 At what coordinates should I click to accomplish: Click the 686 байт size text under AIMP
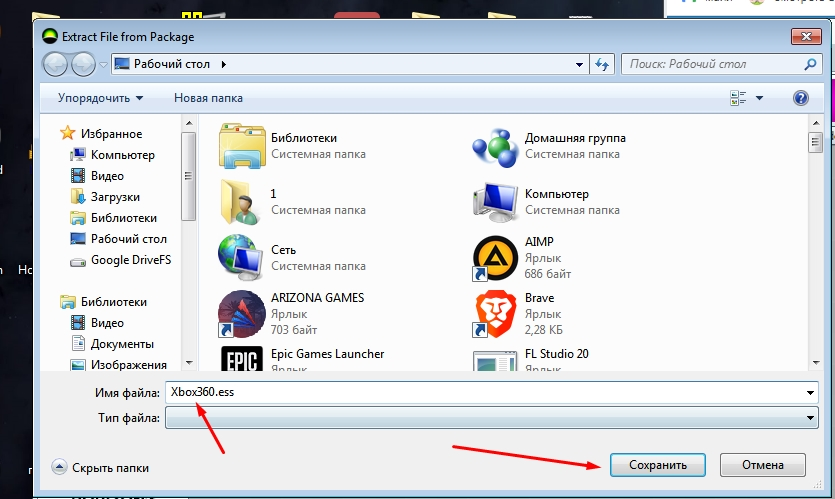pyautogui.click(x=547, y=274)
